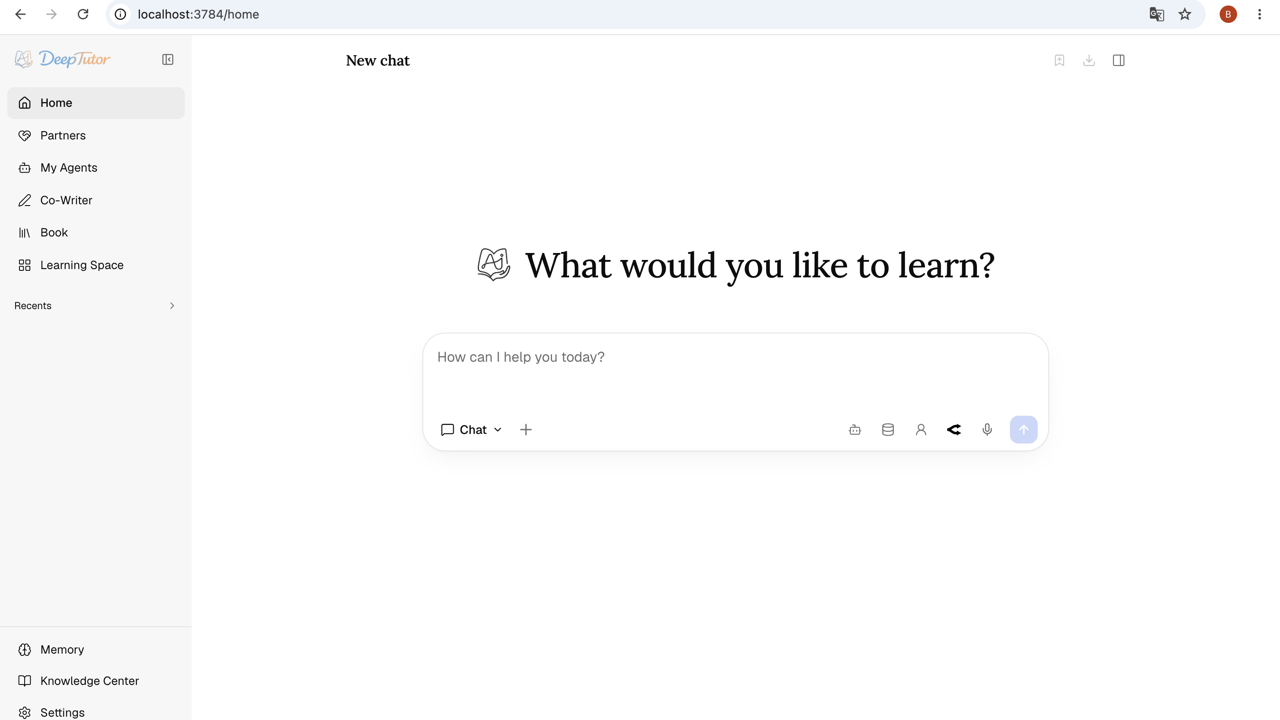Click the plus attachment icon
The width and height of the screenshot is (1280, 720).
tap(526, 430)
